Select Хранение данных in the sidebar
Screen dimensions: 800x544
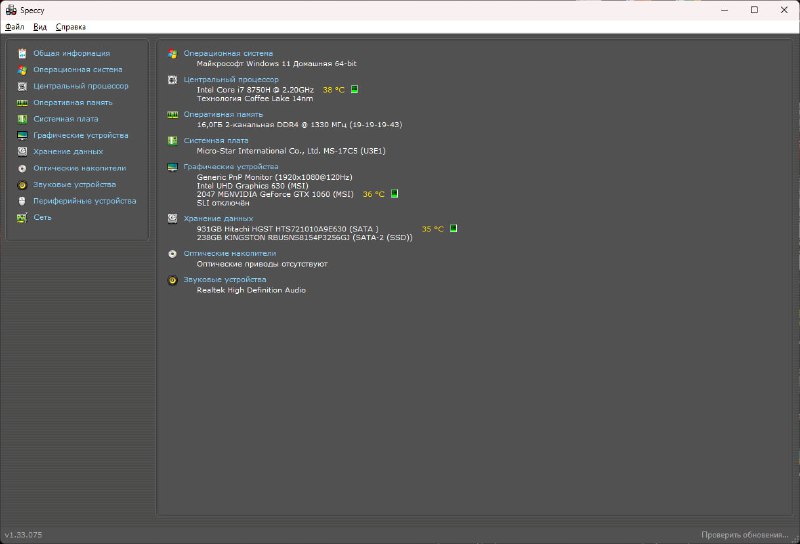(x=68, y=152)
